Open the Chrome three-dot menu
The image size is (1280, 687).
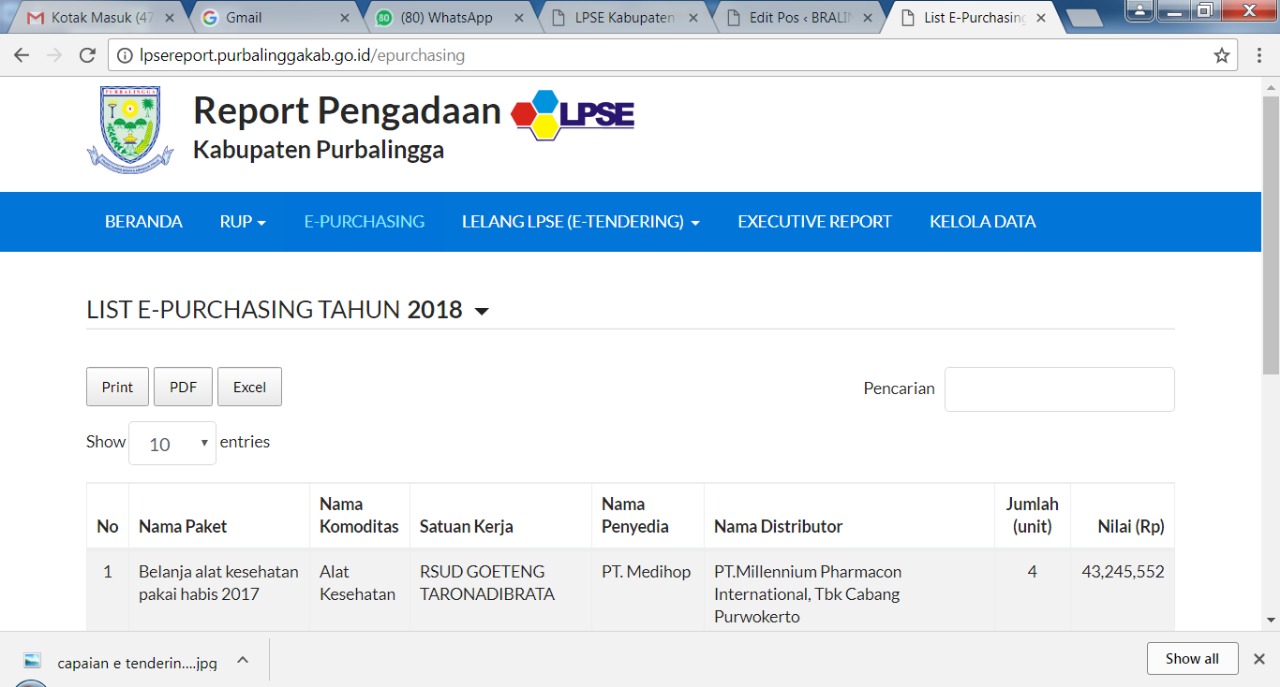point(1259,55)
